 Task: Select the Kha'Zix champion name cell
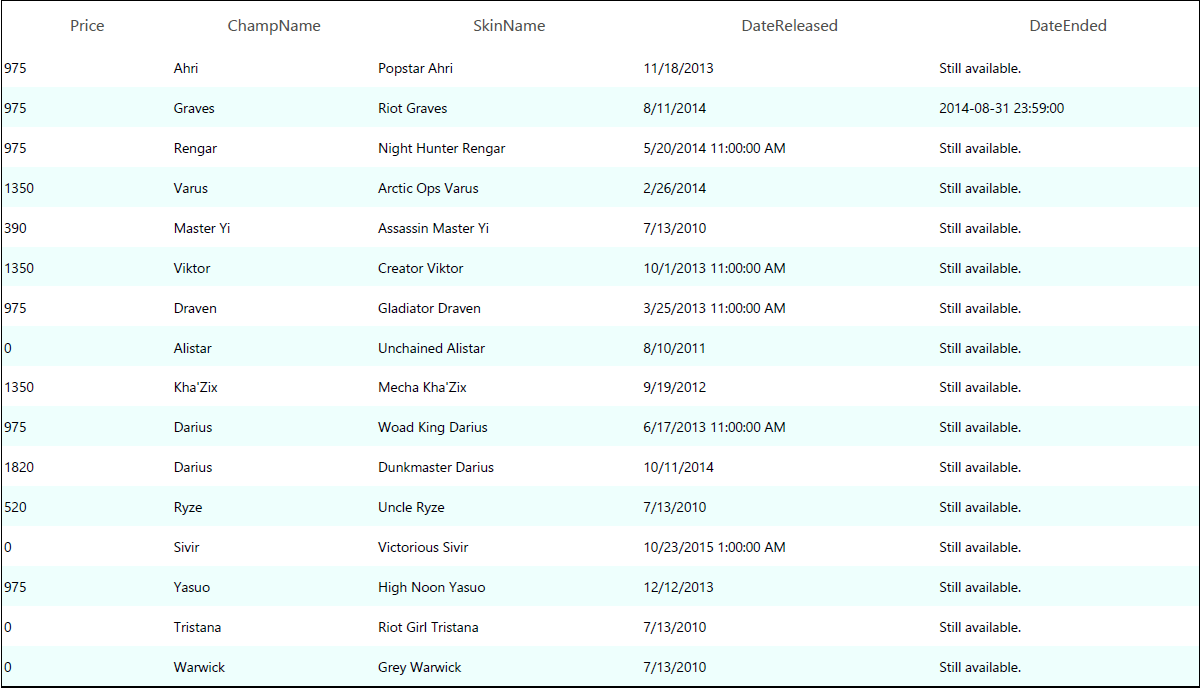tap(195, 387)
